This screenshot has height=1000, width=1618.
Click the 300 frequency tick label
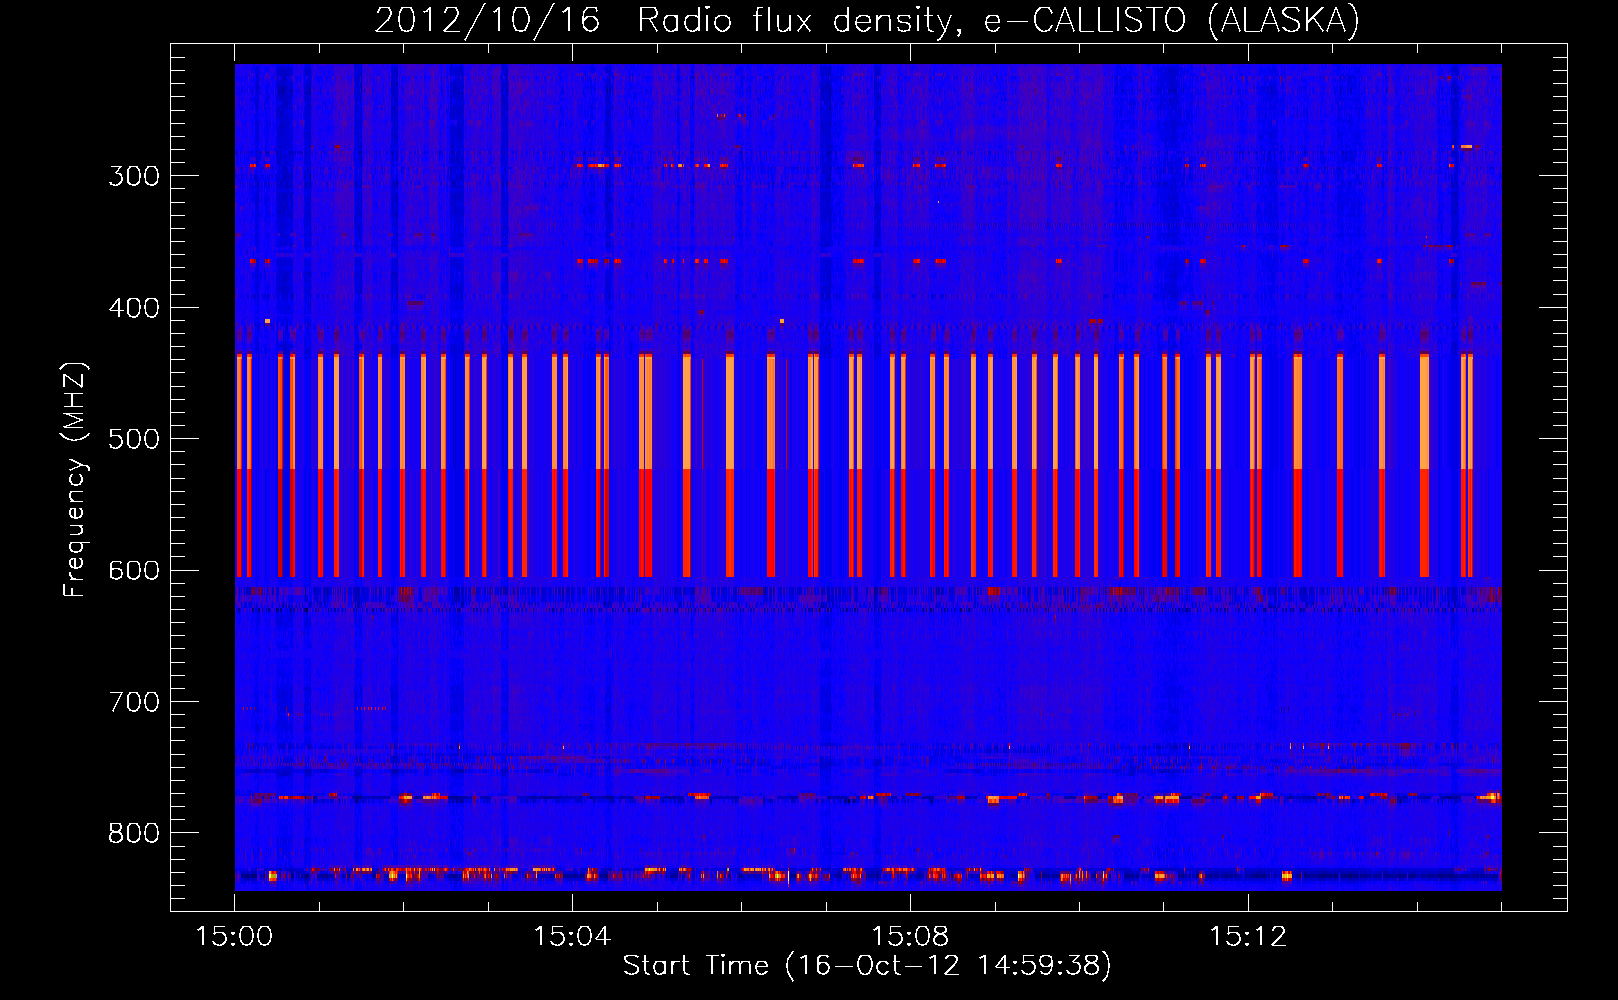(x=134, y=176)
